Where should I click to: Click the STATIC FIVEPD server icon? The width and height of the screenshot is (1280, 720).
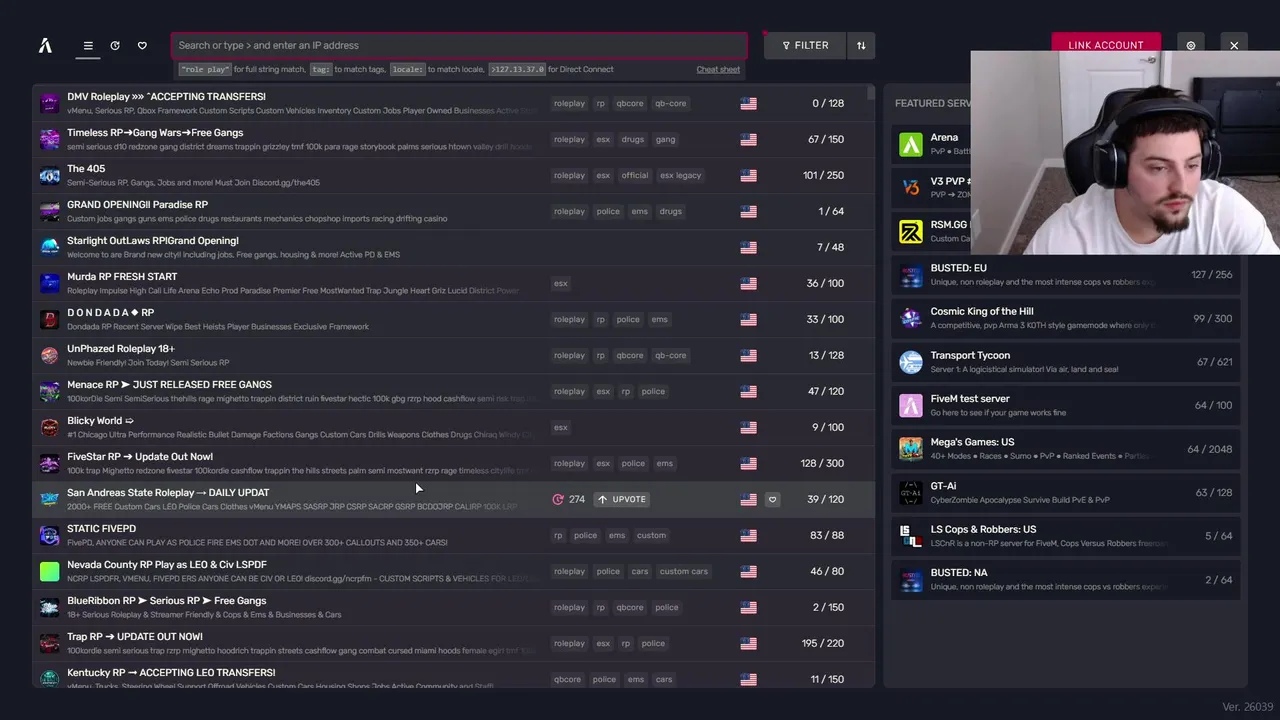point(49,535)
